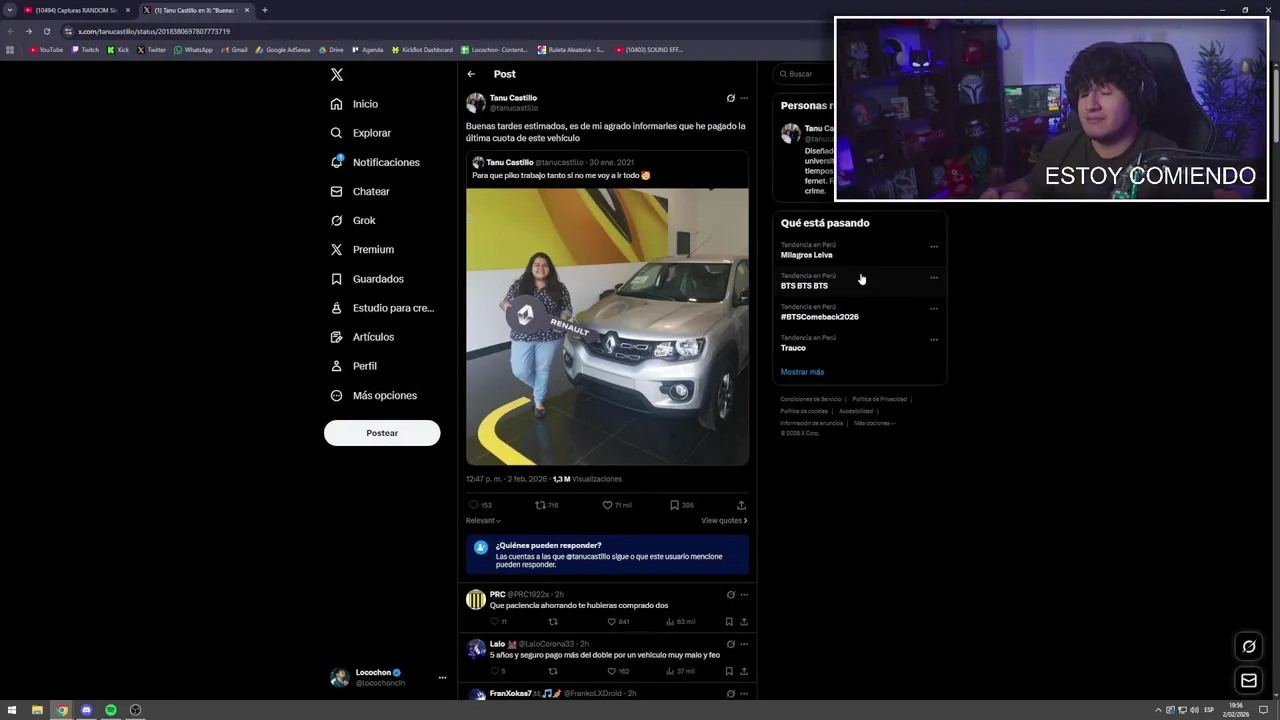Image resolution: width=1280 pixels, height=720 pixels.
Task: Click the Grok icon on FranXokas7's reply
Action: point(730,693)
